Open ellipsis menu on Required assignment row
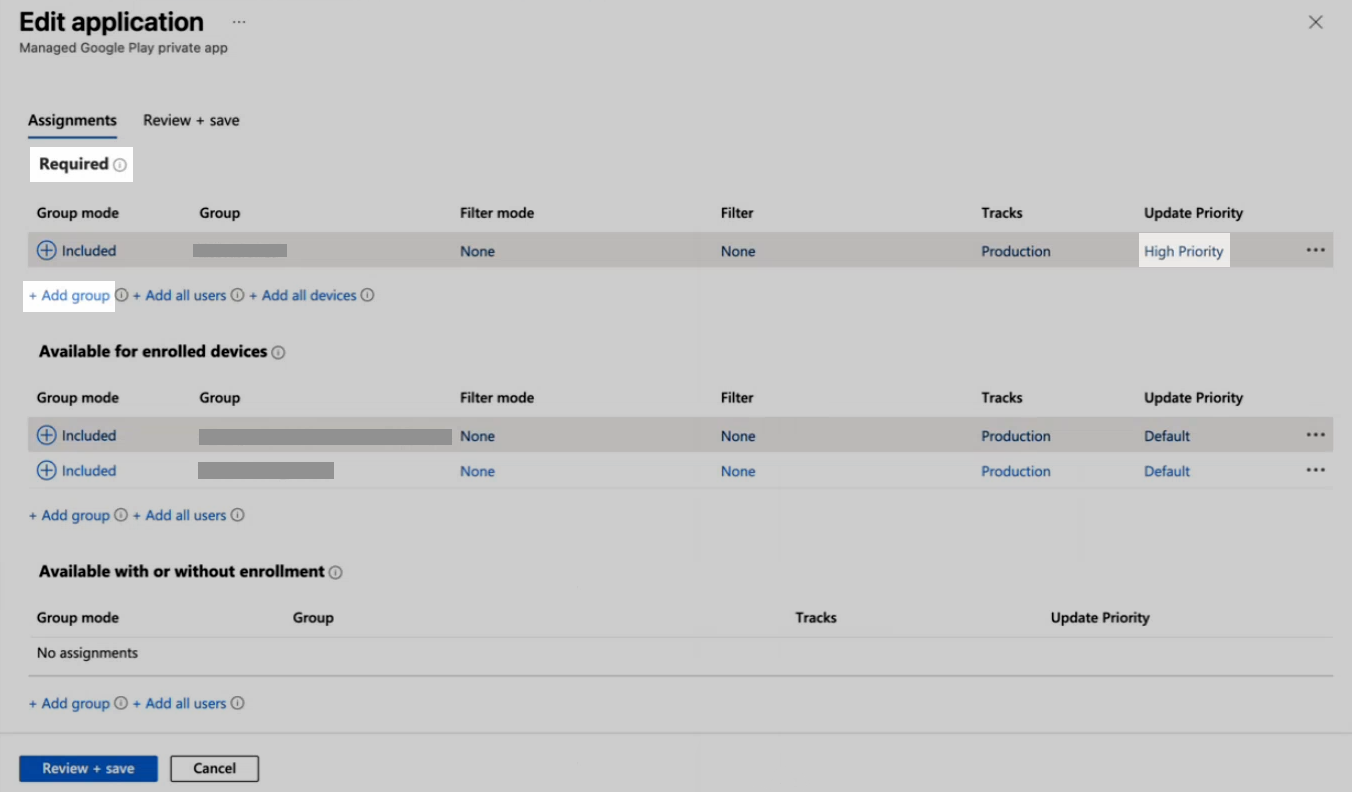This screenshot has width=1352, height=792. tap(1315, 251)
